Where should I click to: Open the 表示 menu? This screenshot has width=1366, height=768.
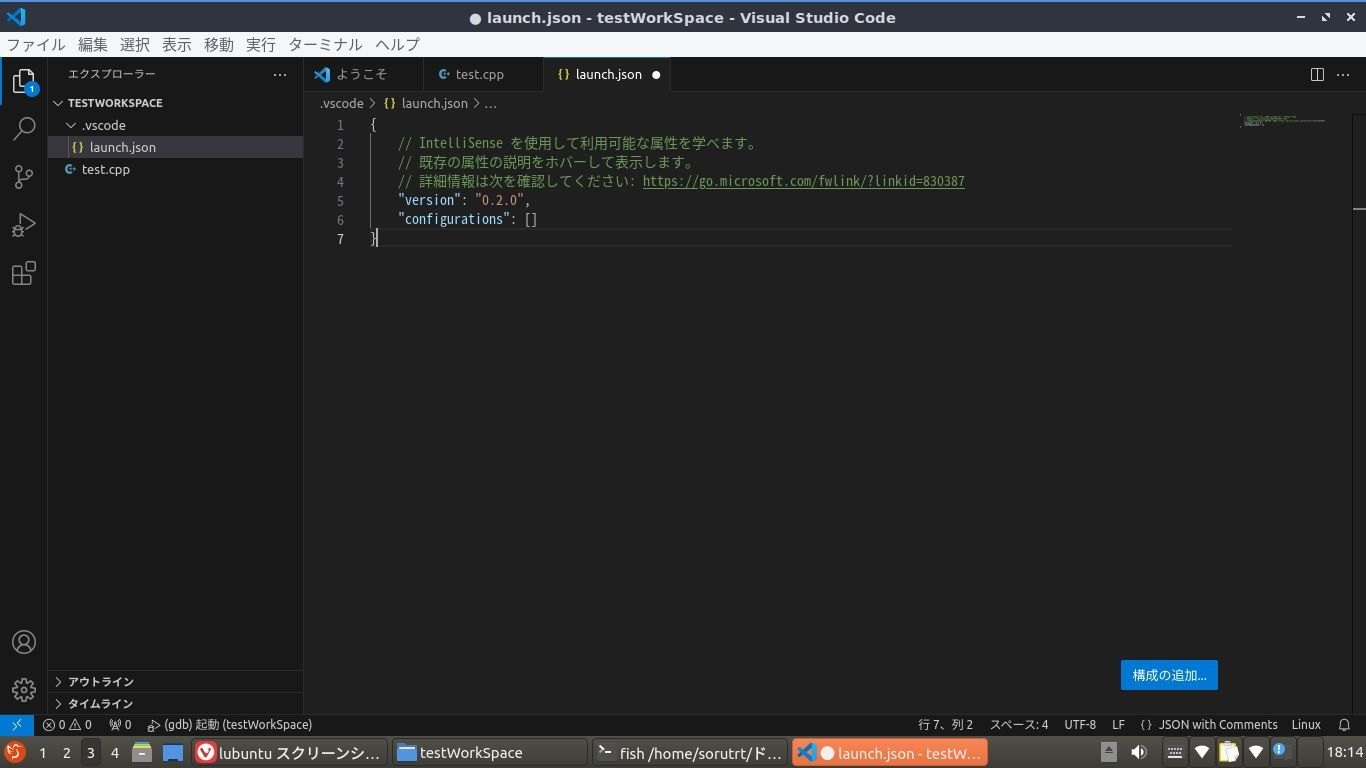177,45
